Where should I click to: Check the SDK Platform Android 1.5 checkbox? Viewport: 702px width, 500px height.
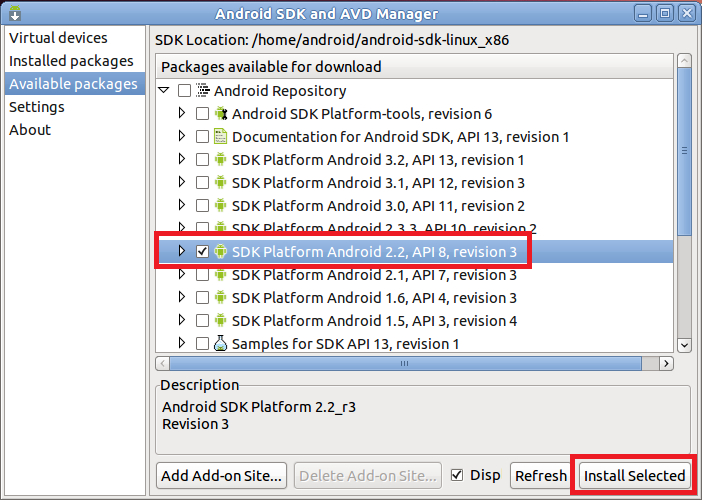[202, 320]
